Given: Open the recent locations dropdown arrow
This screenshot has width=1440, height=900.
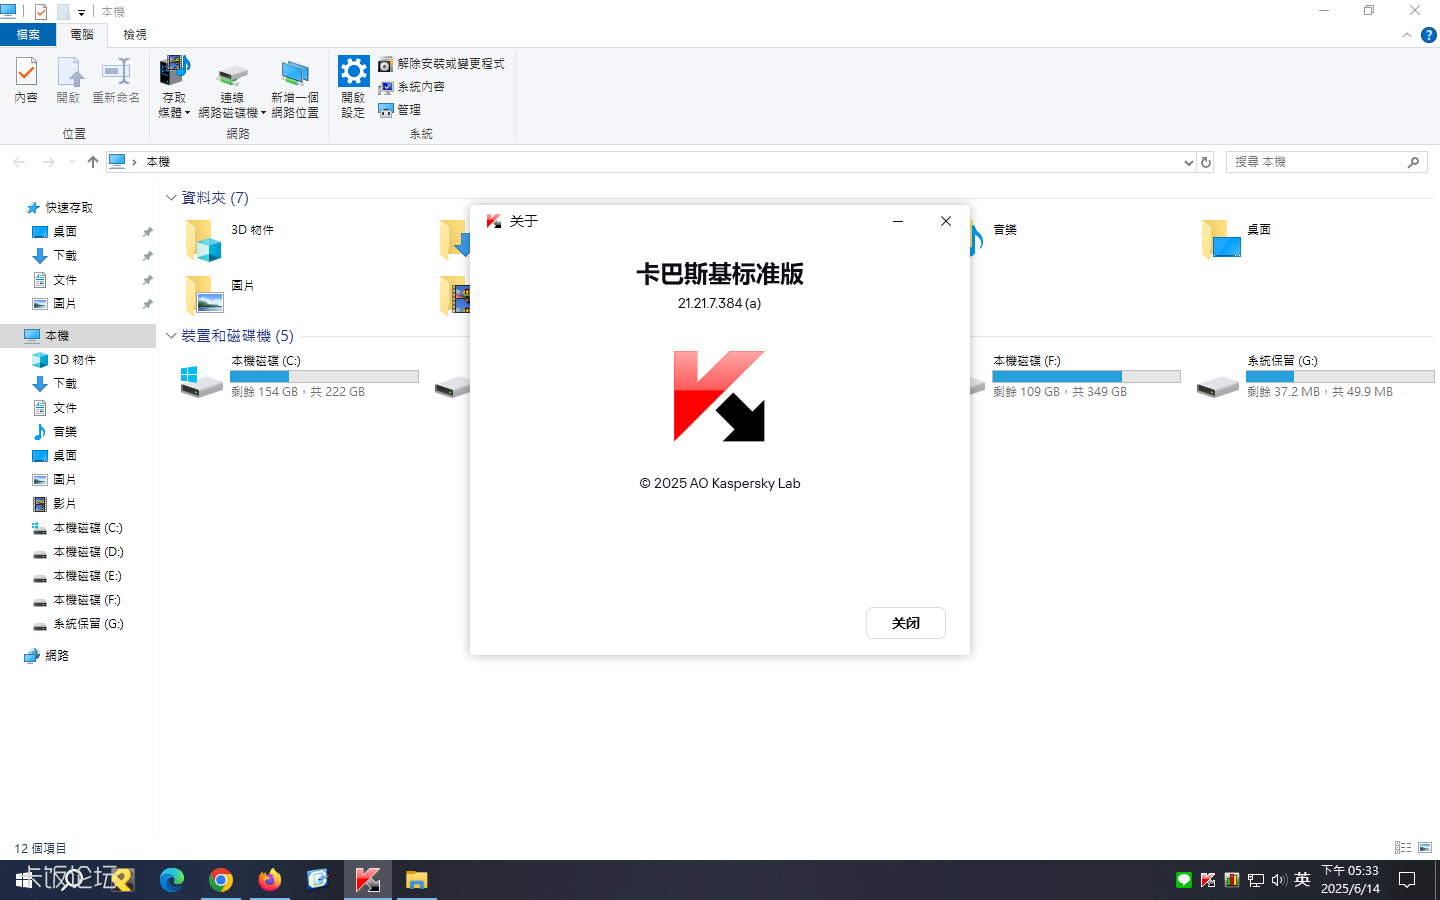Looking at the screenshot, I should tap(72, 162).
